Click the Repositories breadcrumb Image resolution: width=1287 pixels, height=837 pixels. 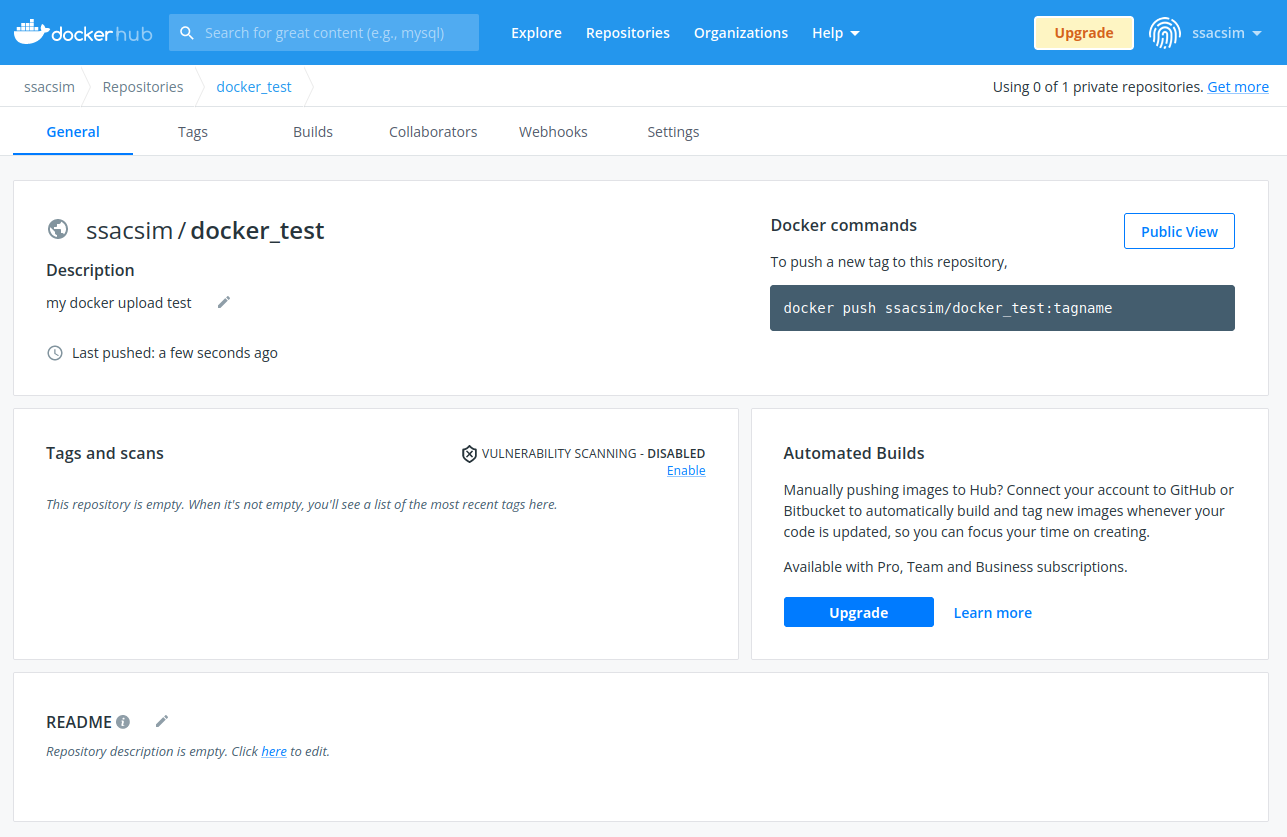[143, 87]
